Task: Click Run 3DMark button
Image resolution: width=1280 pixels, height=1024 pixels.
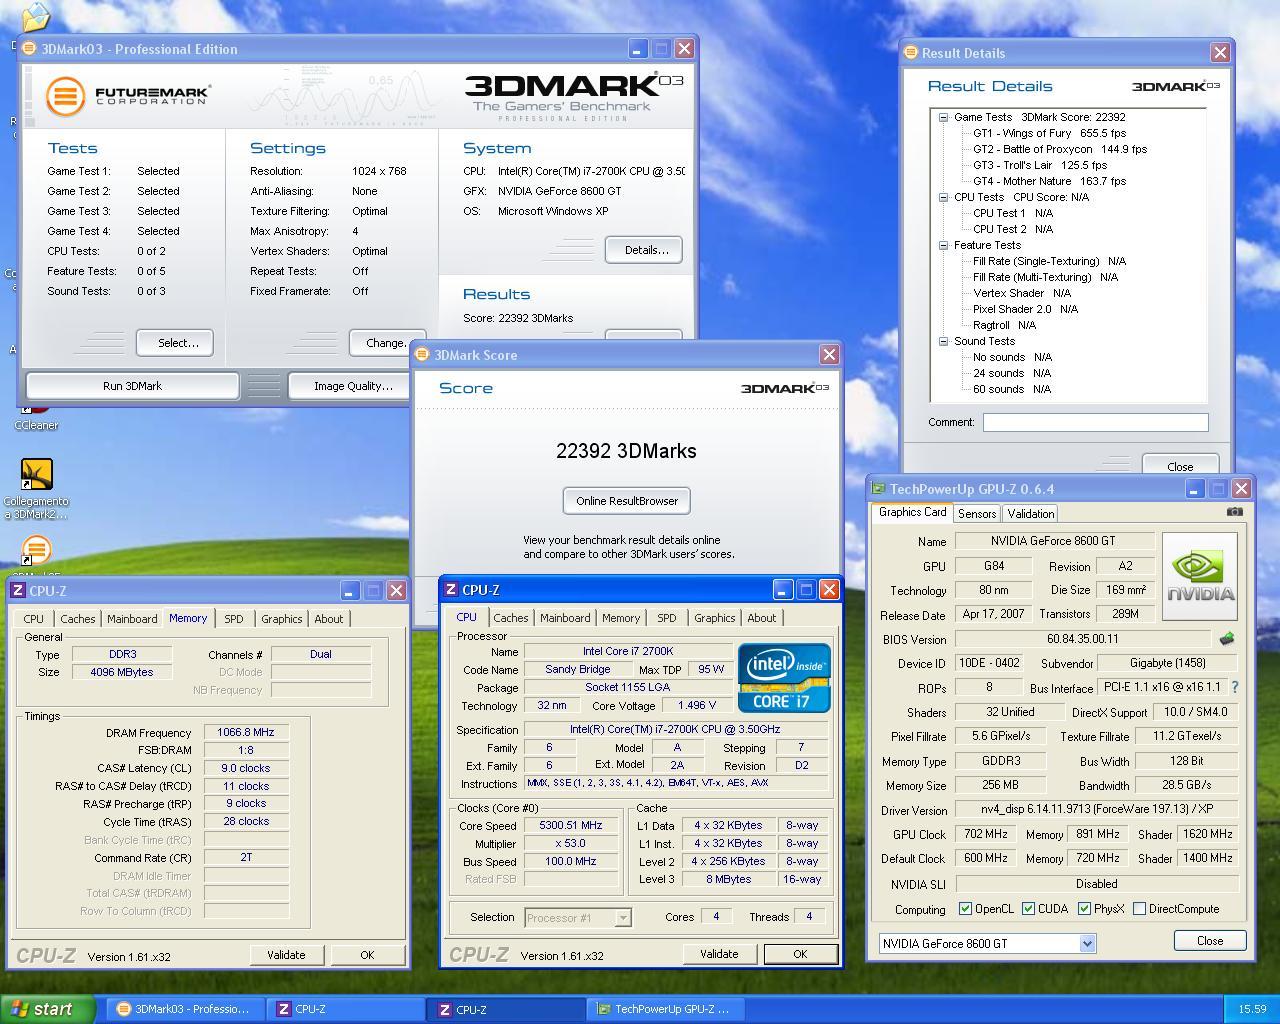Action: click(132, 386)
